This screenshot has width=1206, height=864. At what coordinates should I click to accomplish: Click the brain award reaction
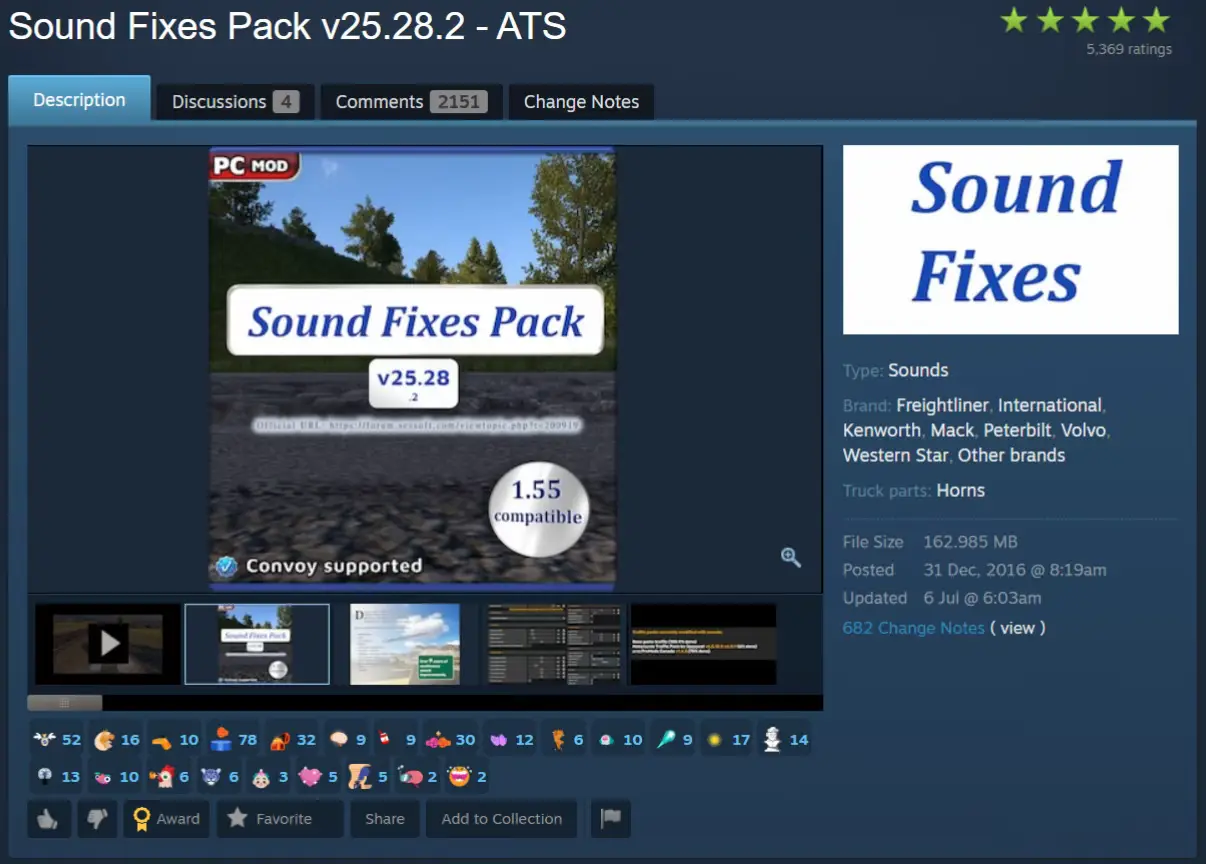(x=347, y=740)
